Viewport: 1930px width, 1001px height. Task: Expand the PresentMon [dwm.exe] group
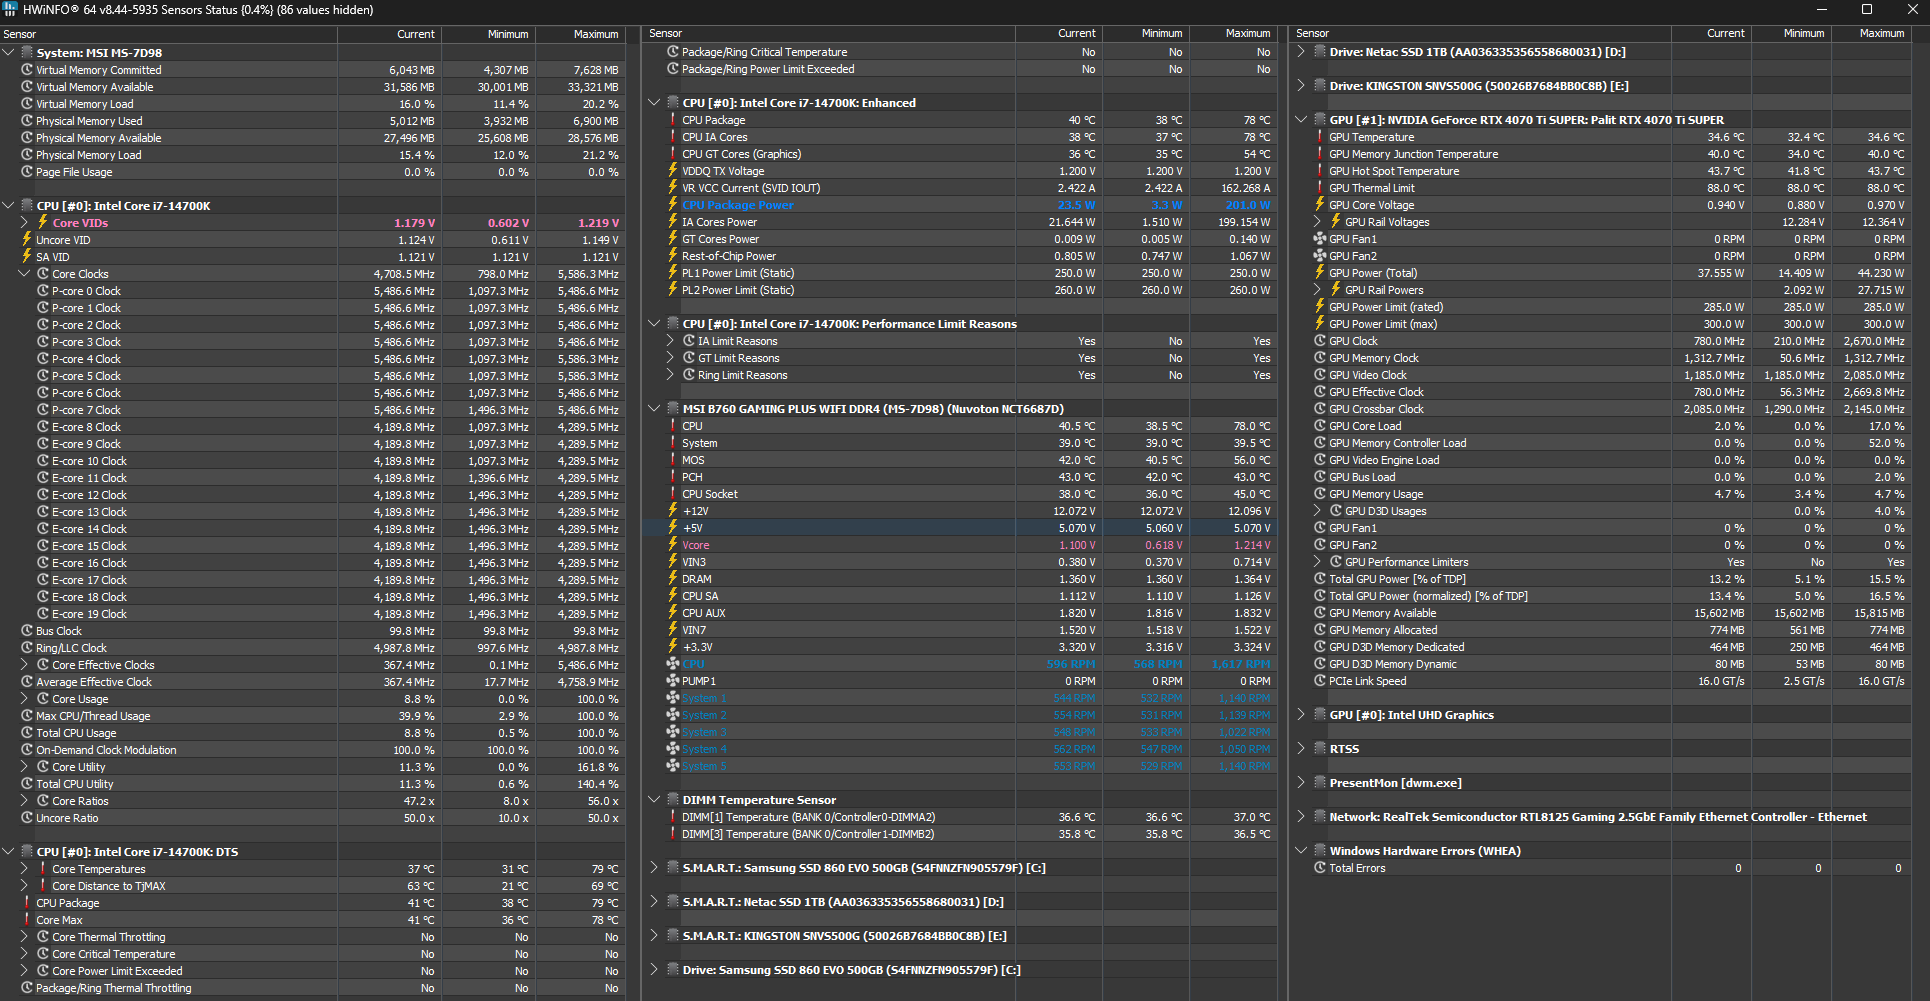pos(1301,783)
